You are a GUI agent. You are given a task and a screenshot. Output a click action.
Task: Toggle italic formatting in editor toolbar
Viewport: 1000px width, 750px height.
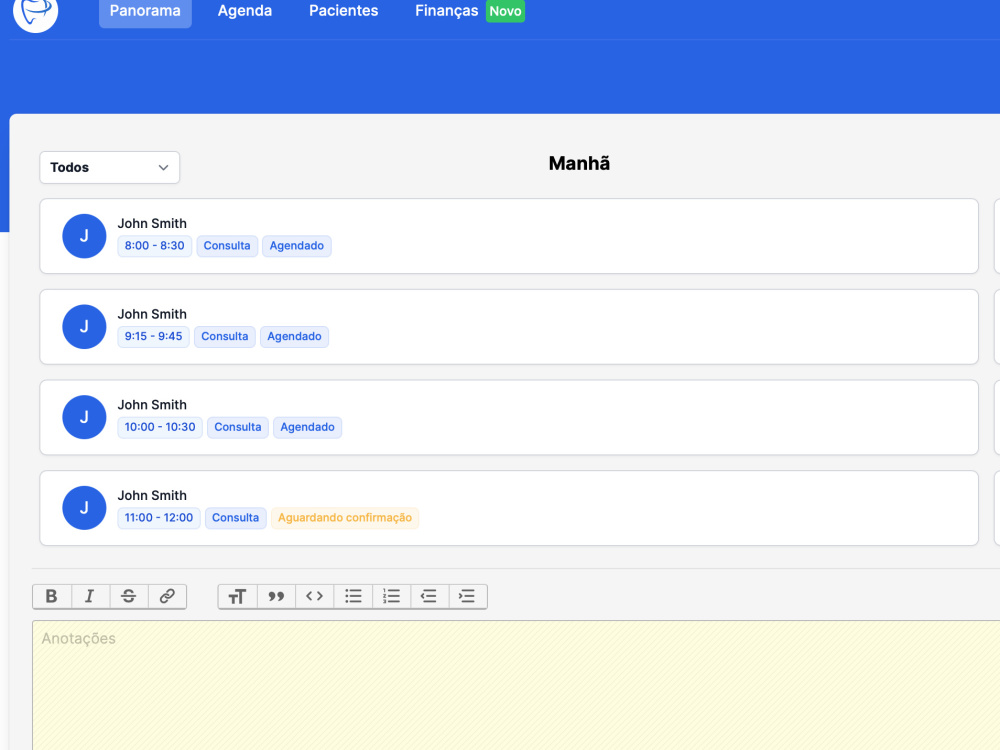pyautogui.click(x=90, y=596)
